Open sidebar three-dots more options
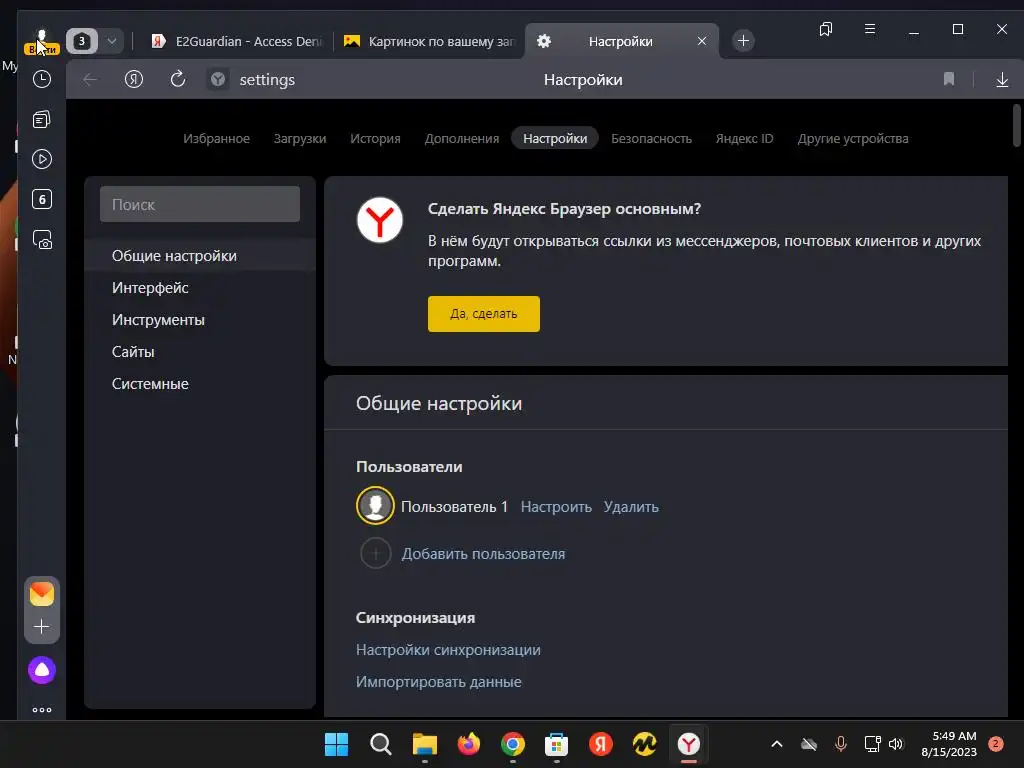The height and width of the screenshot is (768, 1024). tap(42, 710)
